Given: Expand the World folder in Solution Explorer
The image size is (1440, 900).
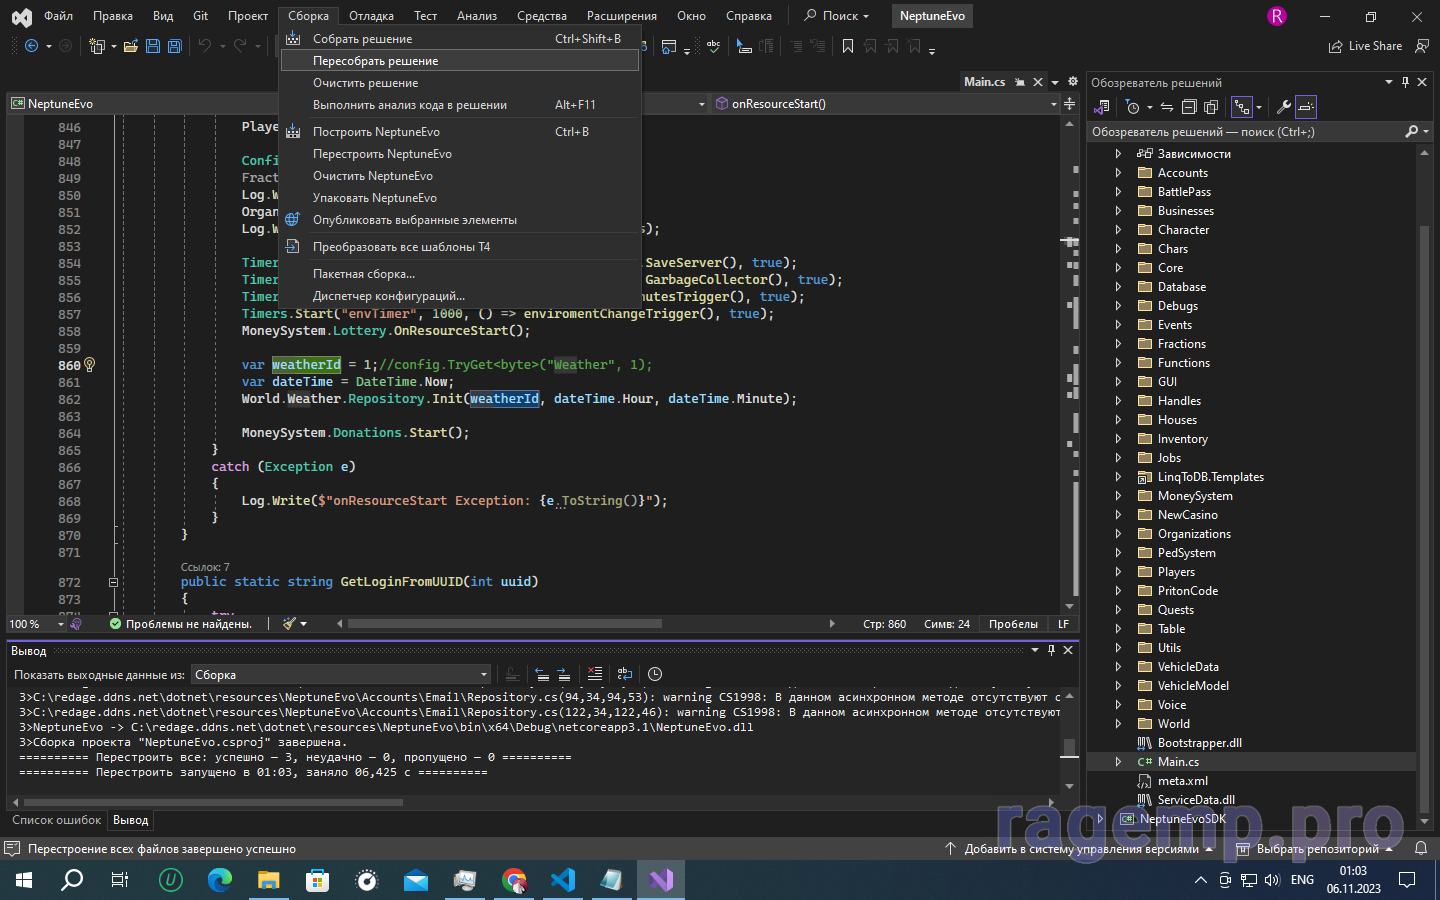Looking at the screenshot, I should point(1118,724).
